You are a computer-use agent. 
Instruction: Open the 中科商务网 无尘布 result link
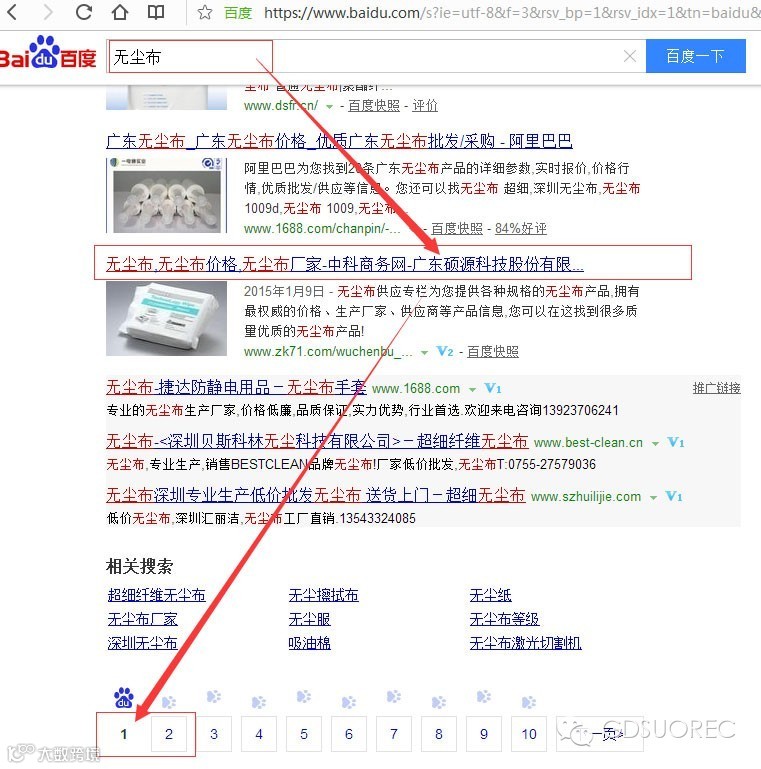[x=345, y=264]
